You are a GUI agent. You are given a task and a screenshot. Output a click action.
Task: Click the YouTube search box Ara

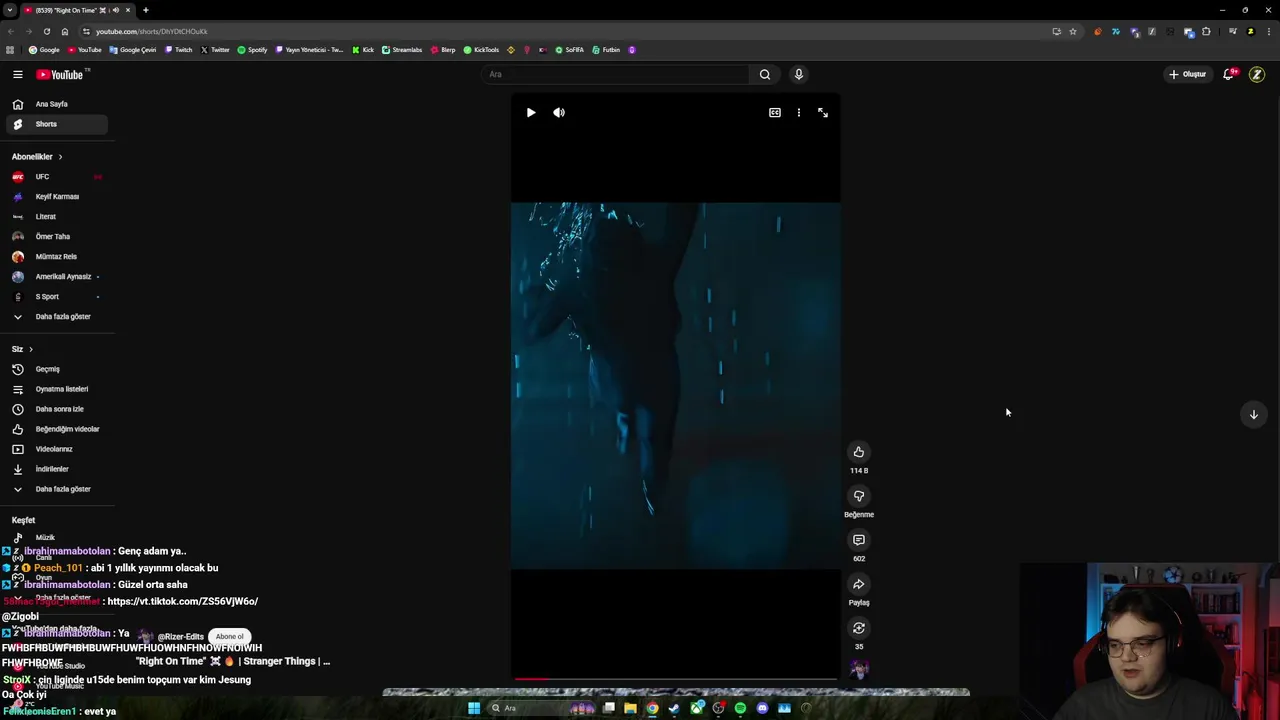(615, 74)
